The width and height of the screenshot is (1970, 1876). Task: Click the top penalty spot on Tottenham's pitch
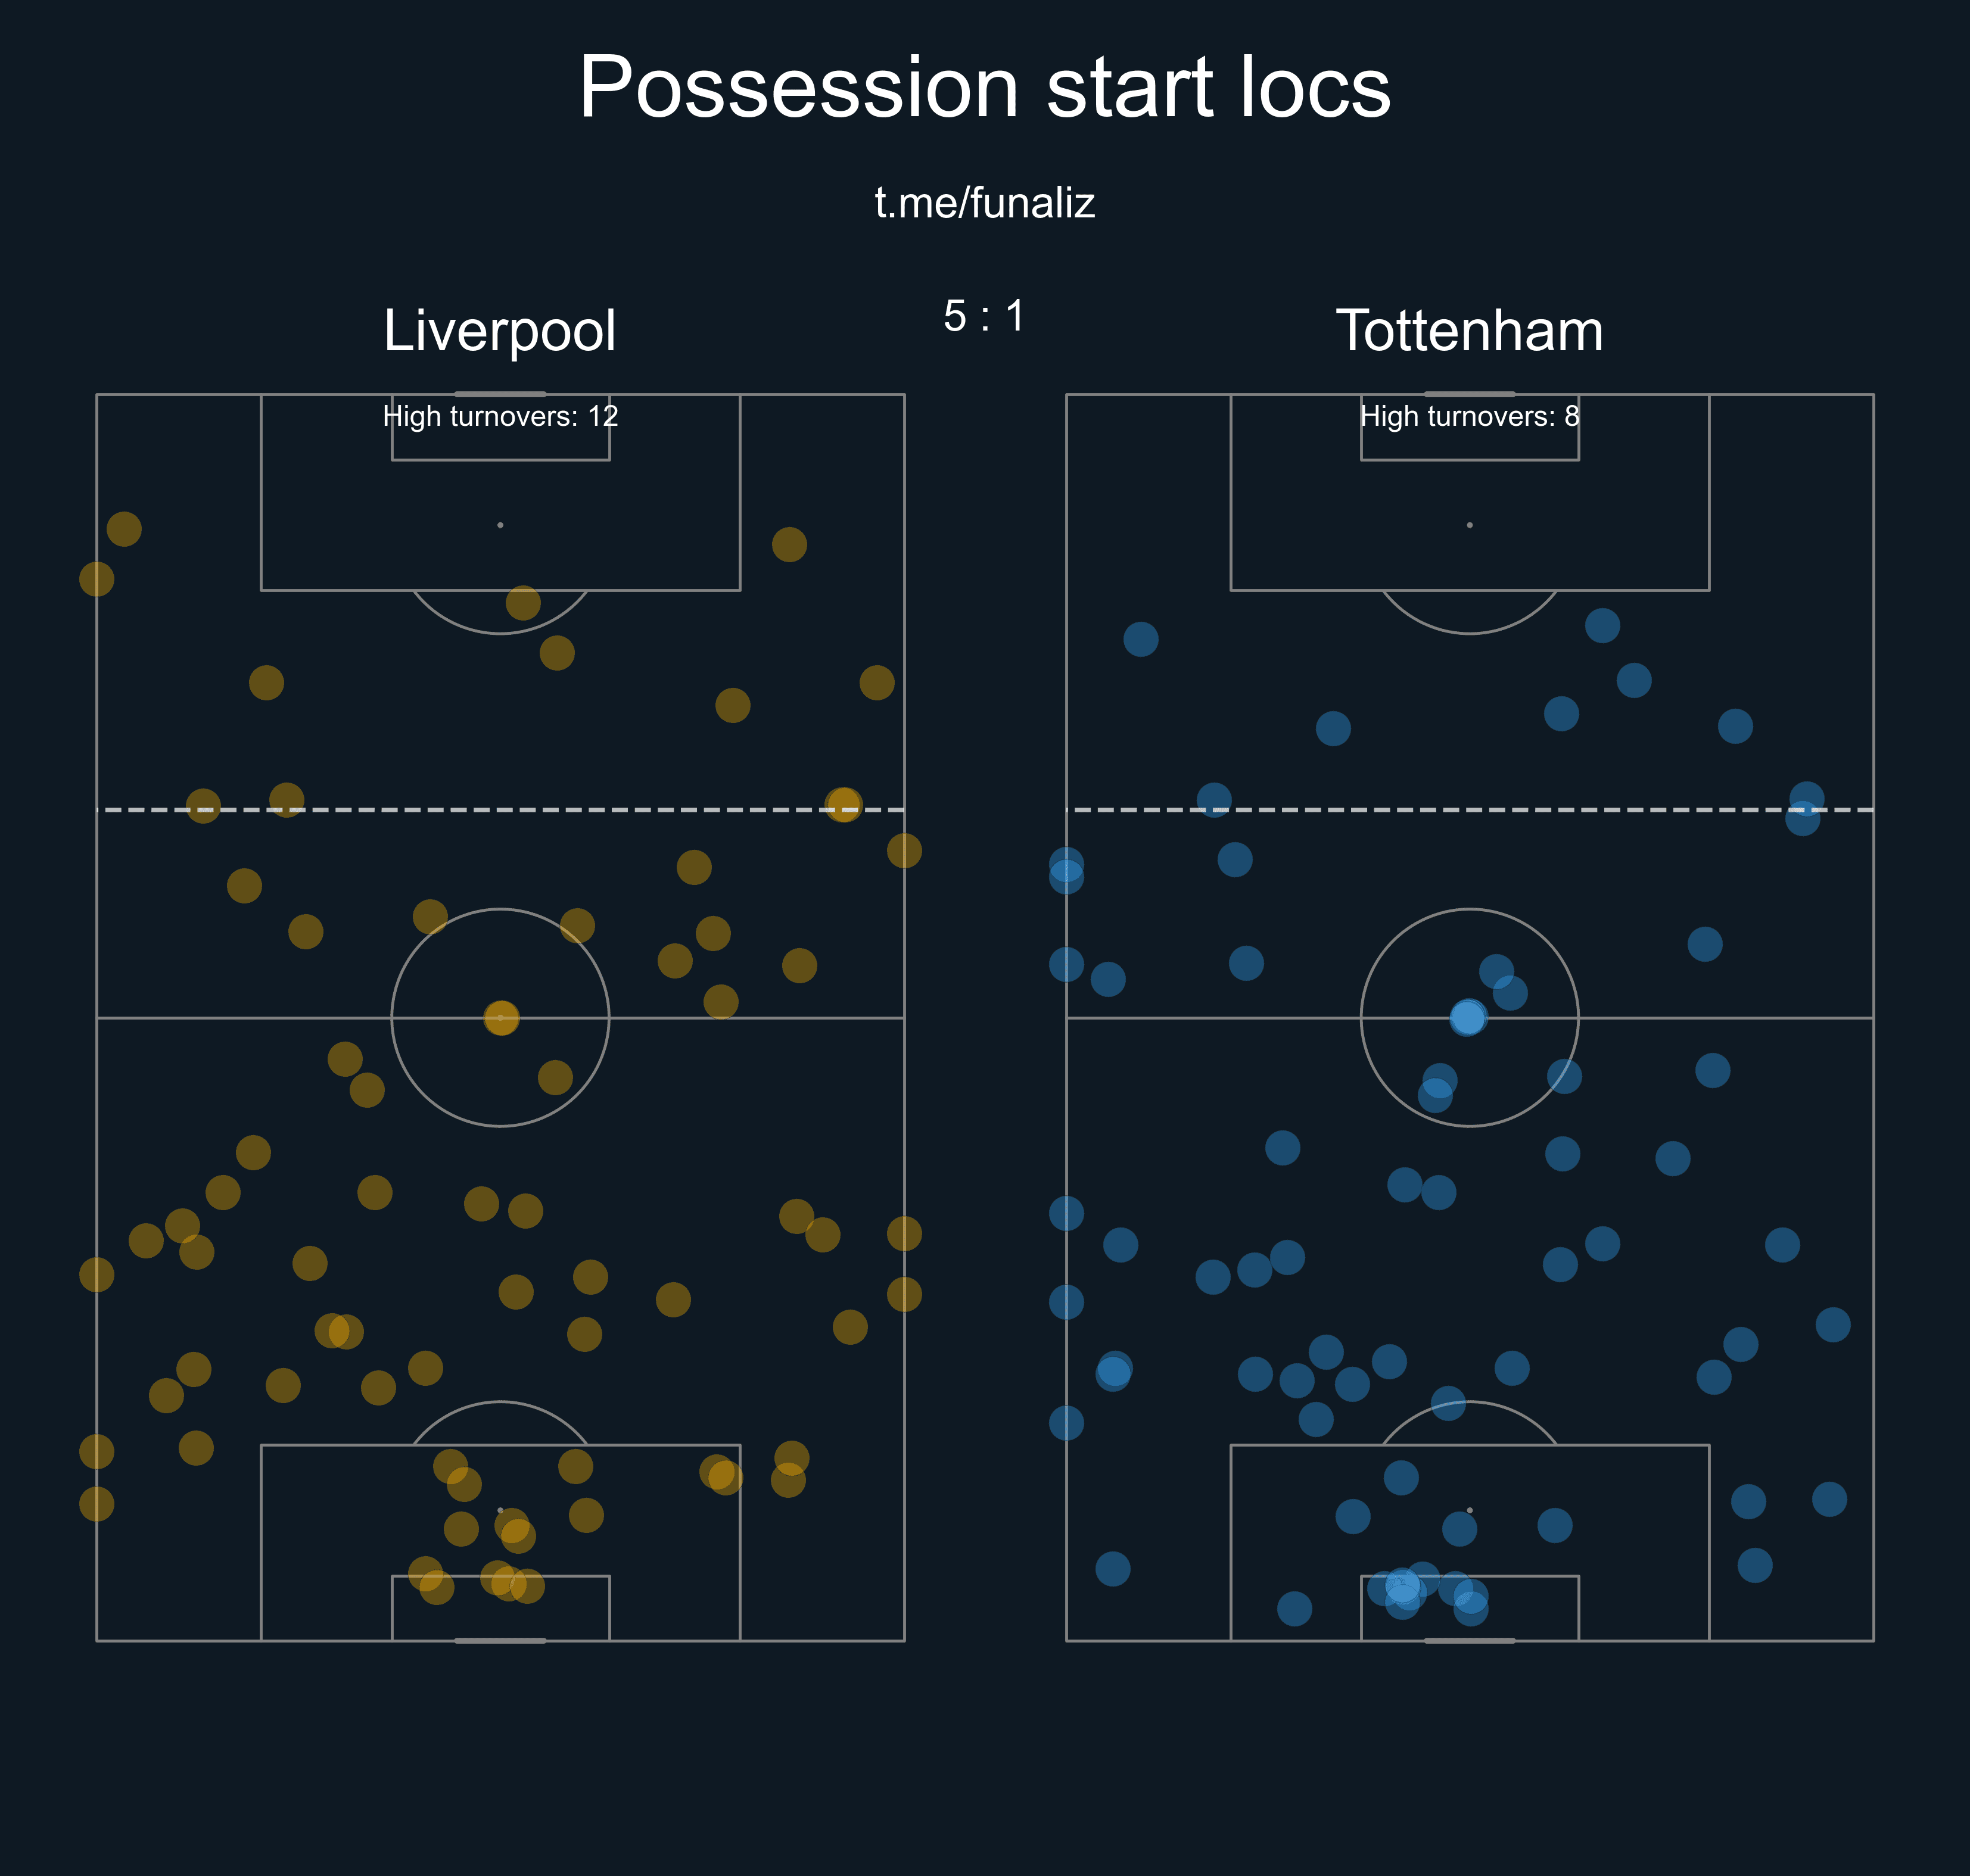tap(1469, 525)
